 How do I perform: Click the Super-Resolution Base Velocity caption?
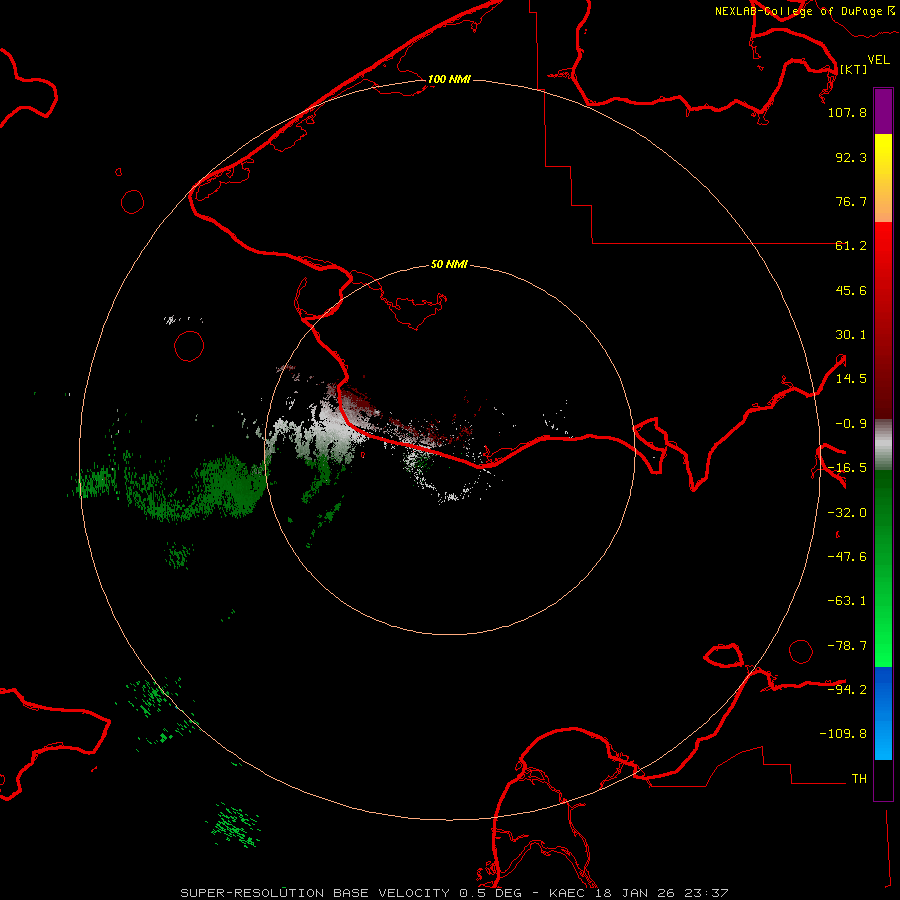455,893
